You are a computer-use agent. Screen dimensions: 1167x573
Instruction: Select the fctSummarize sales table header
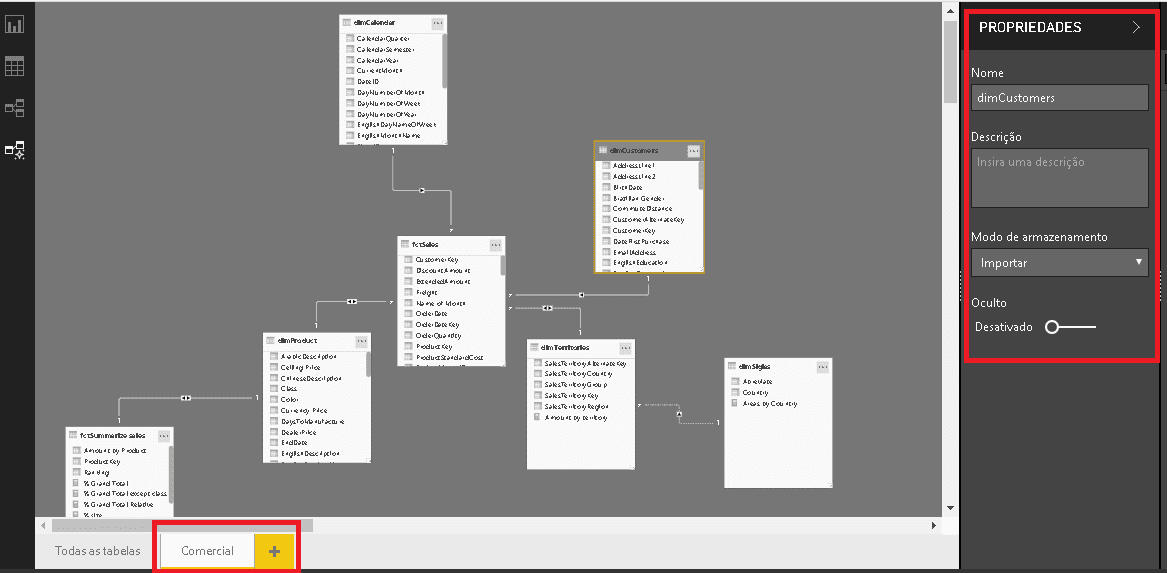[119, 435]
